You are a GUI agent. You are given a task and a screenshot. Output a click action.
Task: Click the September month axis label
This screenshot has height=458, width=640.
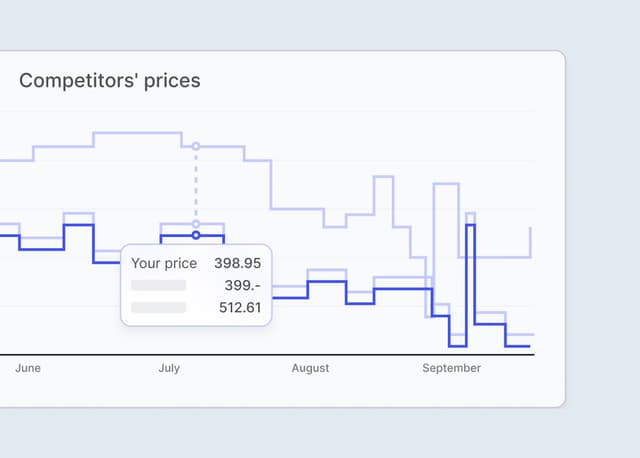point(451,369)
